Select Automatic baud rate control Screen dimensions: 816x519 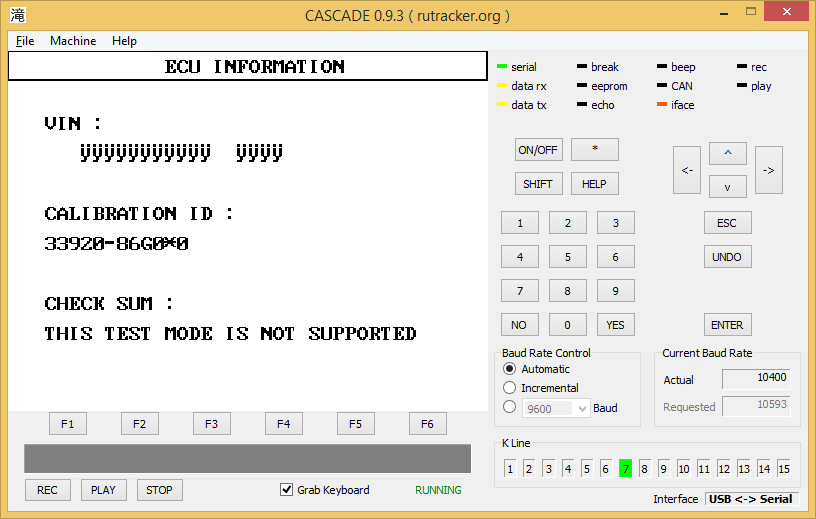coord(510,369)
